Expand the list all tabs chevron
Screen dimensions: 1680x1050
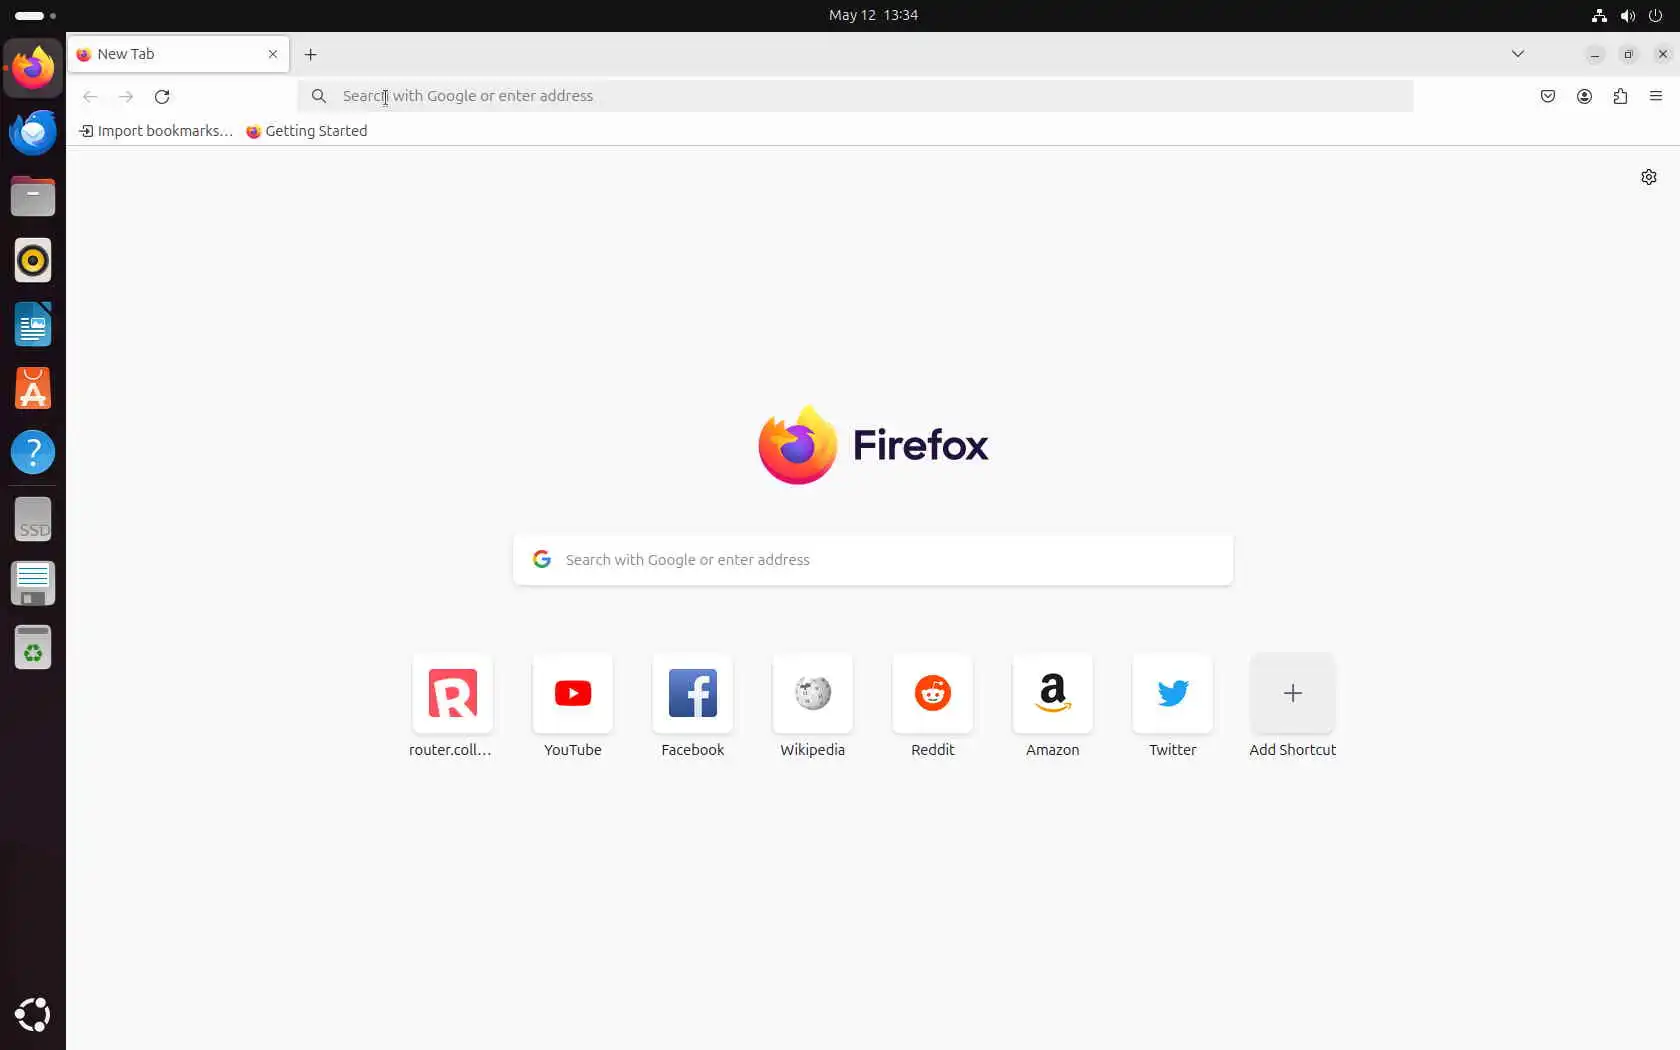[1518, 54]
